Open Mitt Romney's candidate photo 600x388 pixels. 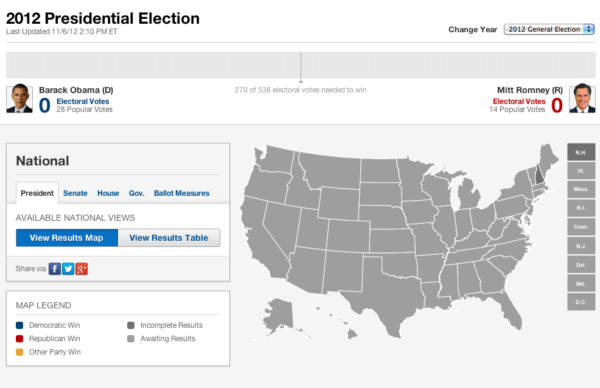(x=582, y=99)
